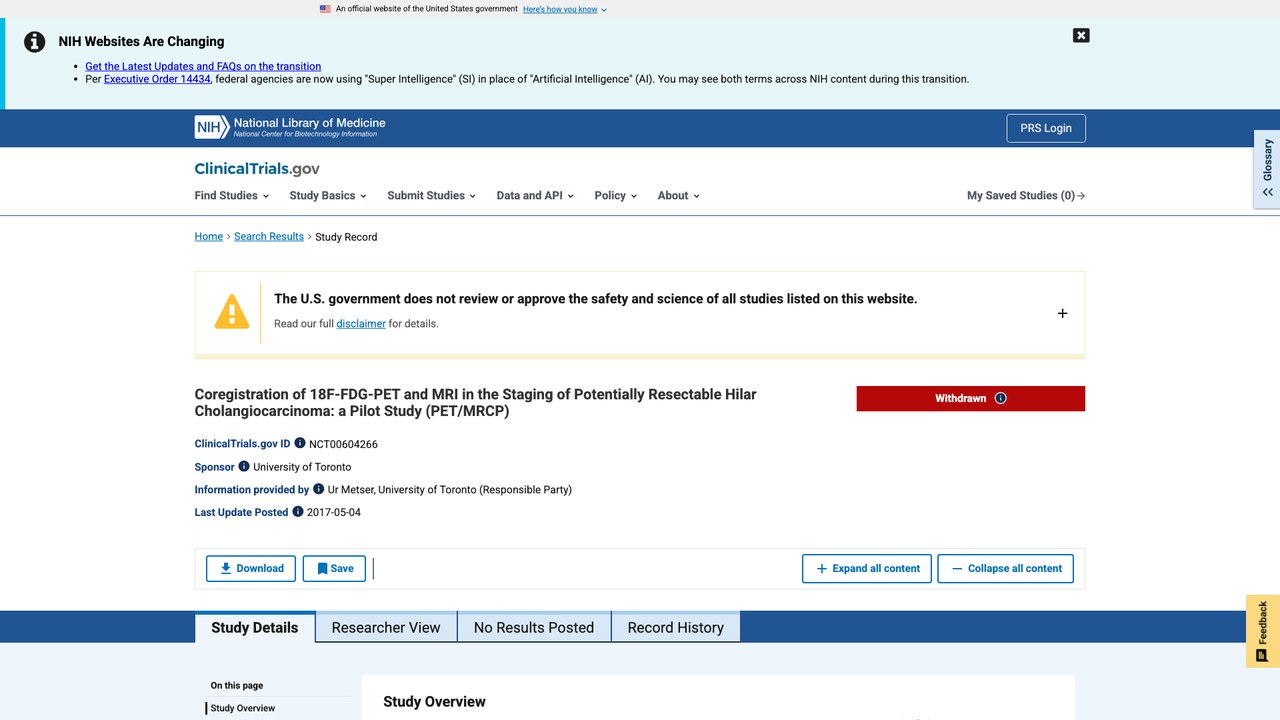Click info icon beside ClinicalTrials.gov ID
Screen dimensions: 1280x720
[300, 443]
